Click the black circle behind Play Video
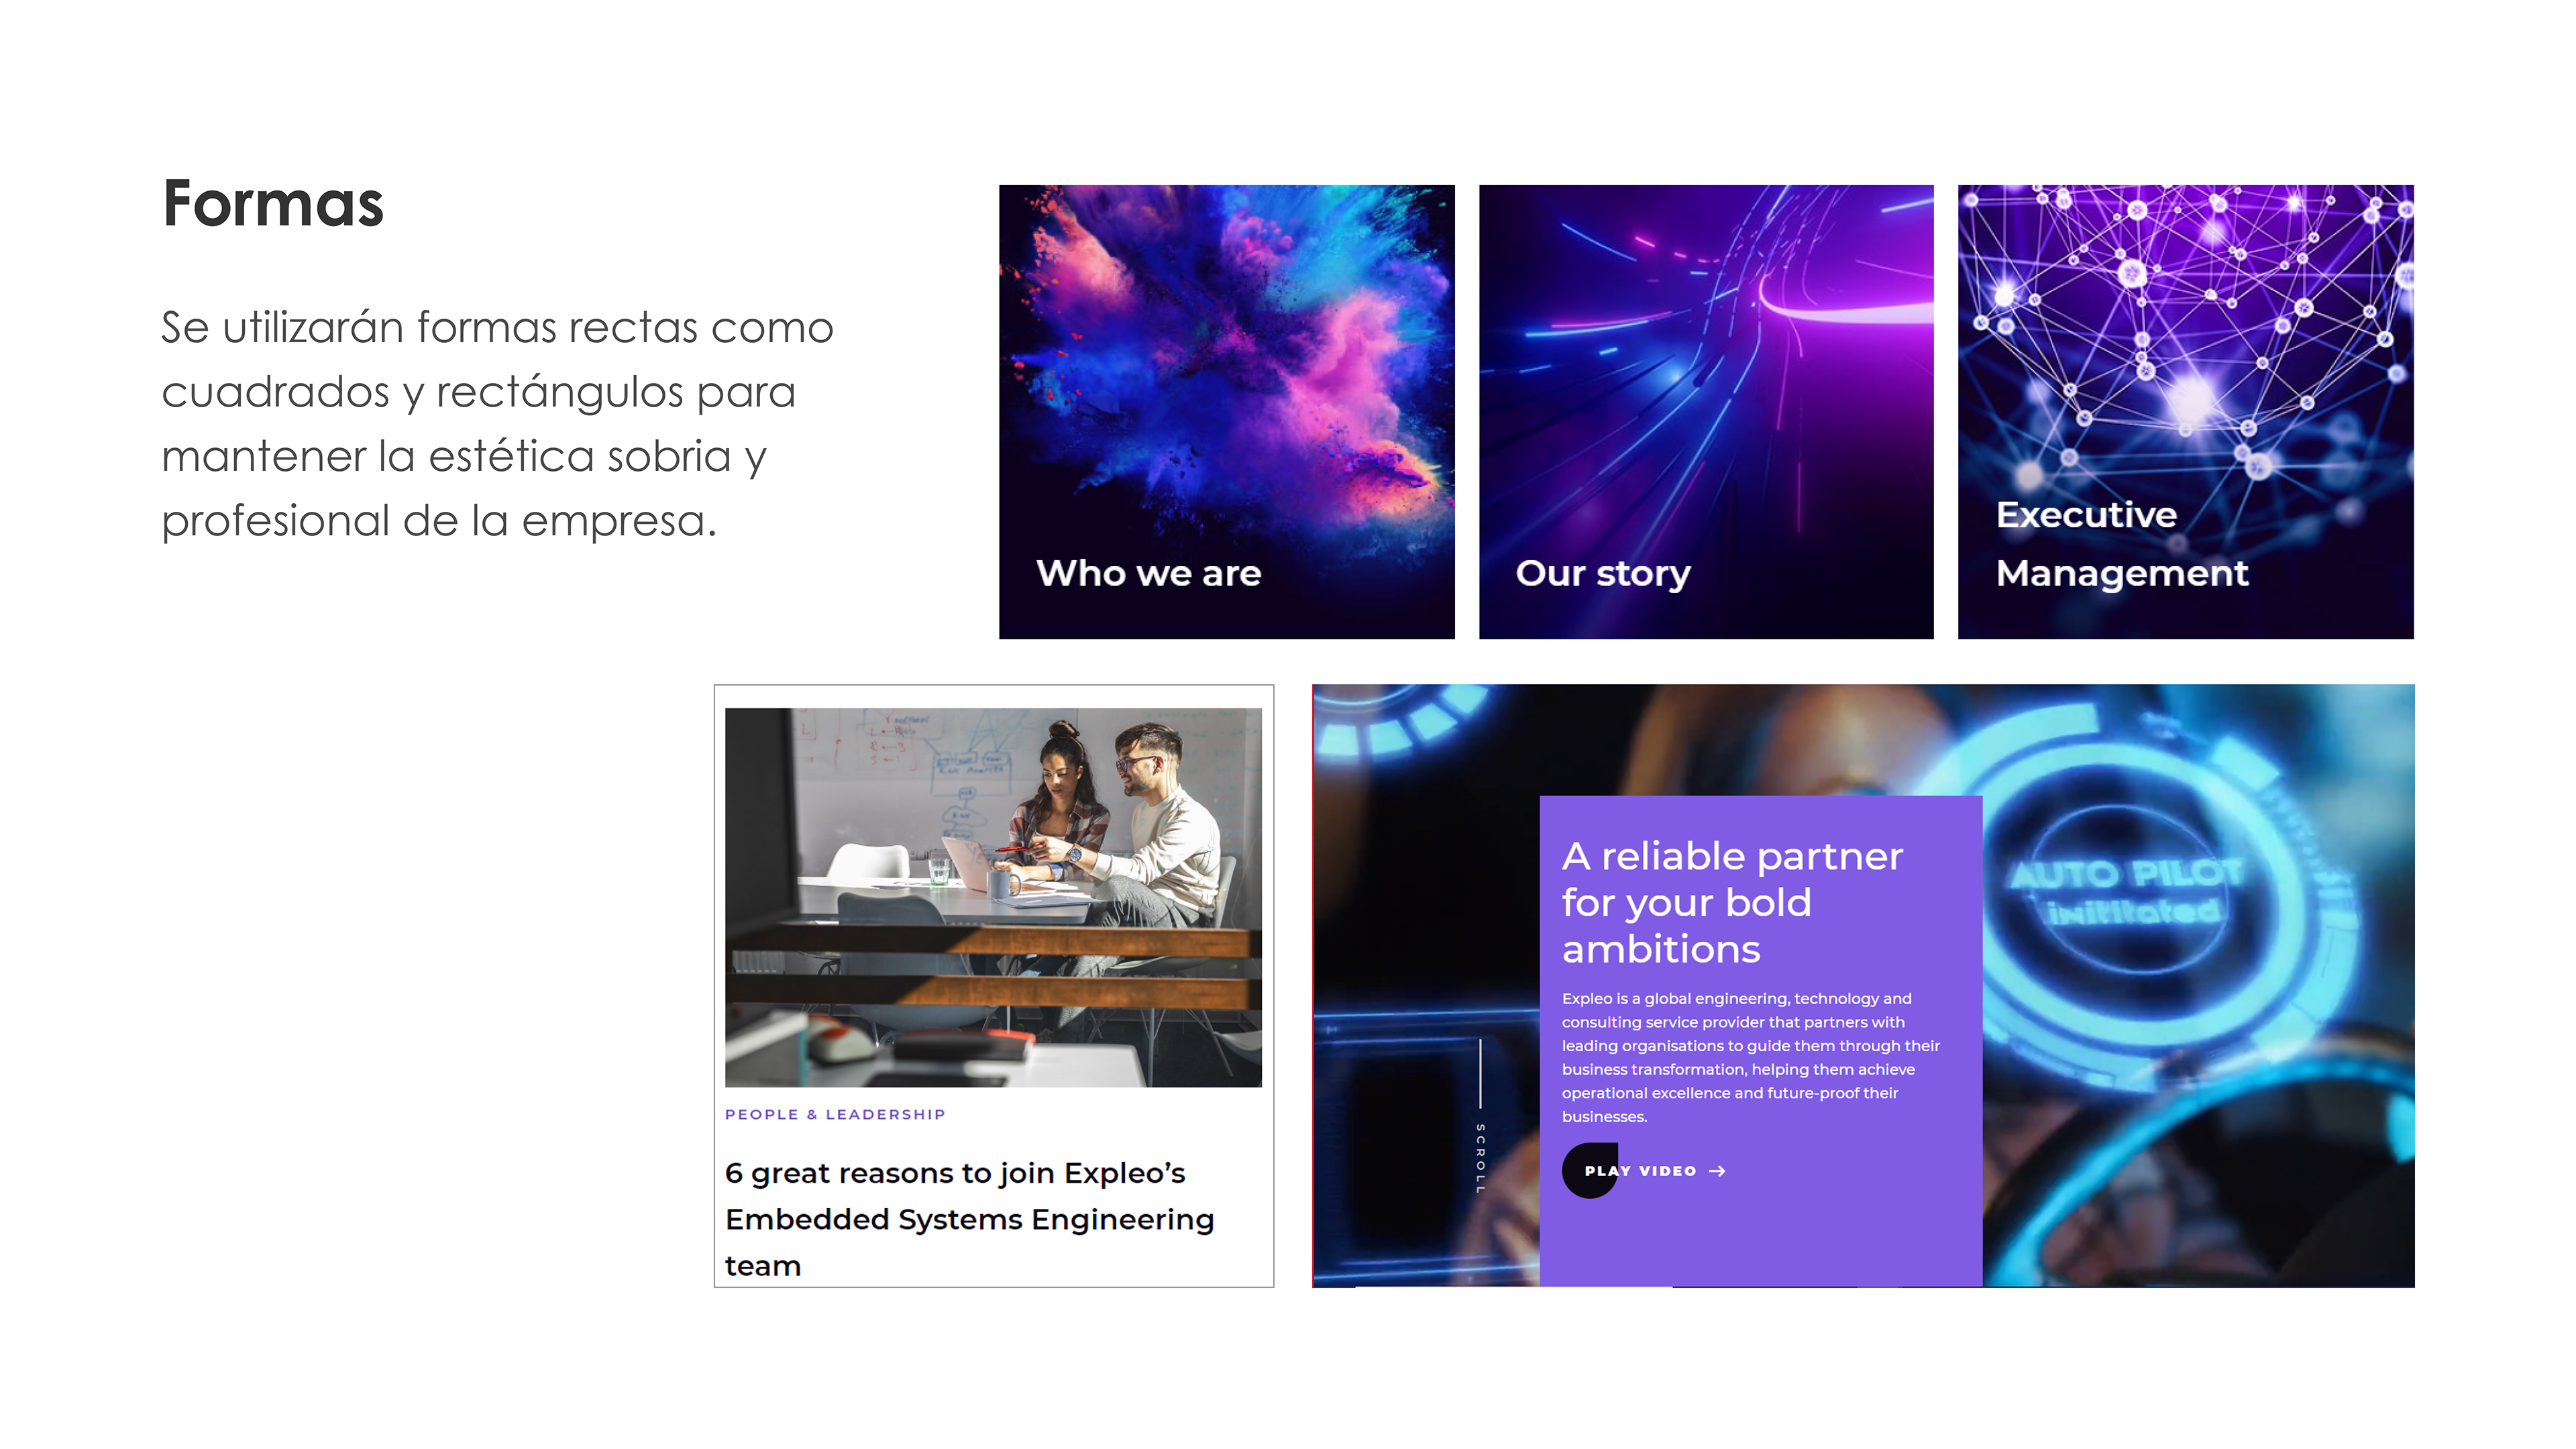 (1590, 1170)
